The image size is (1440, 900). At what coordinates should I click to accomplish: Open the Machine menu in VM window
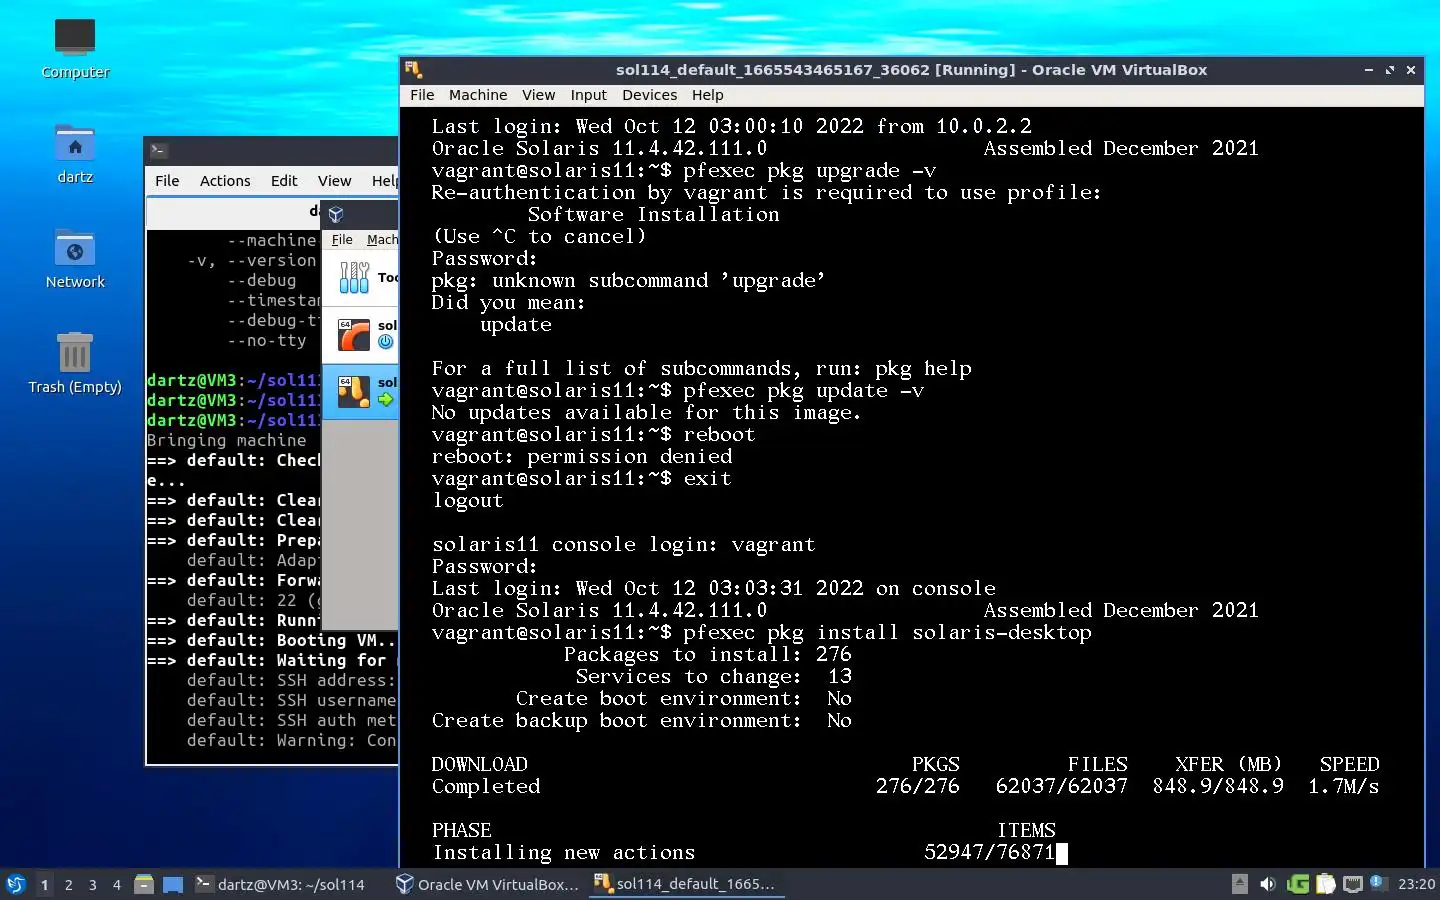point(478,95)
